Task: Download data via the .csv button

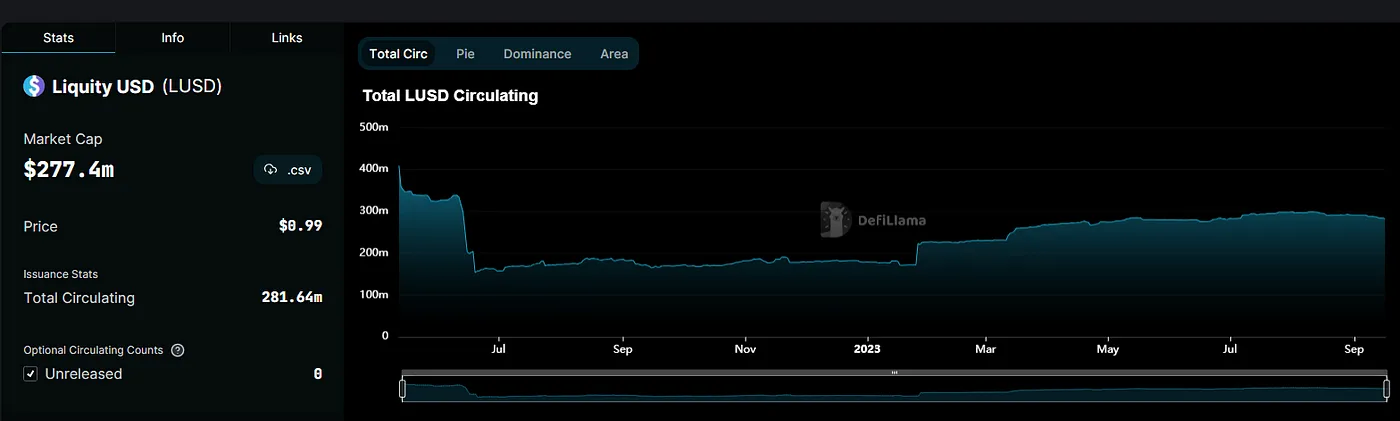Action: (288, 170)
